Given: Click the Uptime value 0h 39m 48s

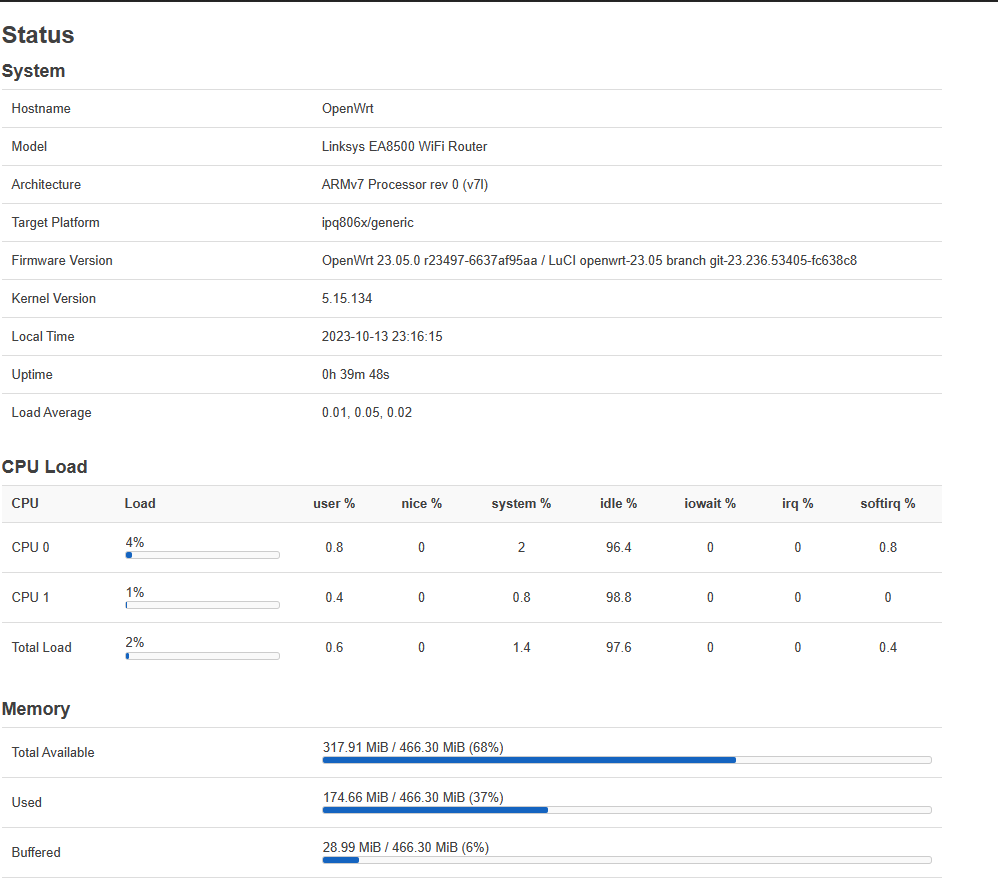Looking at the screenshot, I should pos(355,374).
